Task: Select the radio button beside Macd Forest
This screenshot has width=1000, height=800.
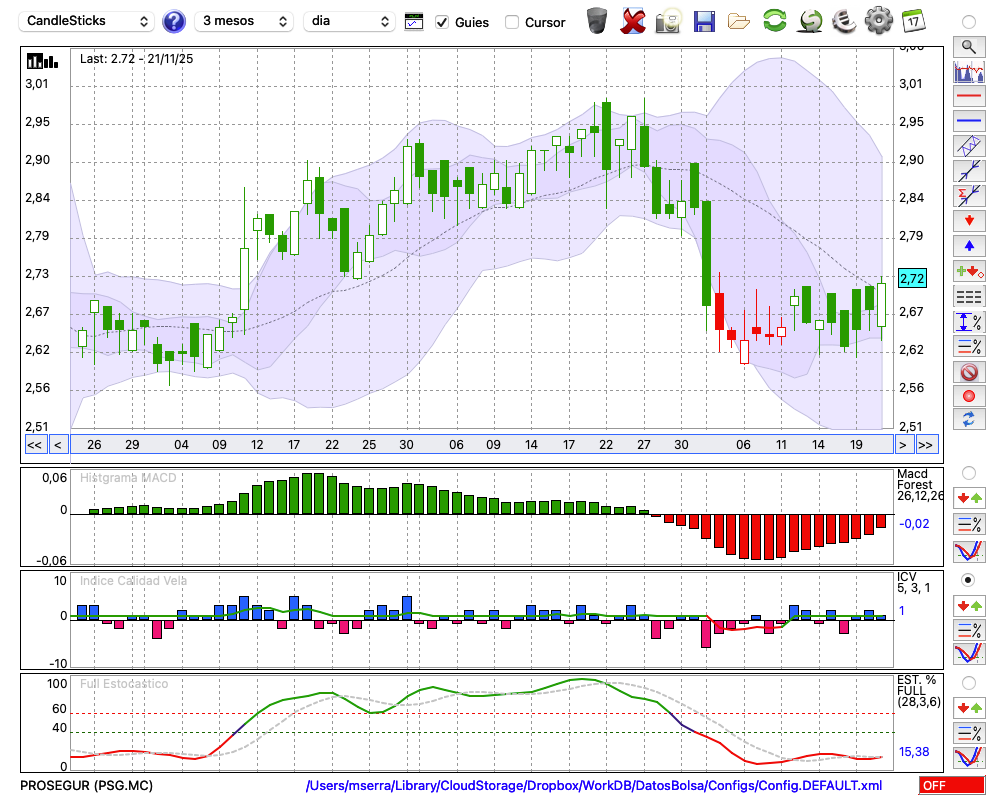Action: [968, 472]
